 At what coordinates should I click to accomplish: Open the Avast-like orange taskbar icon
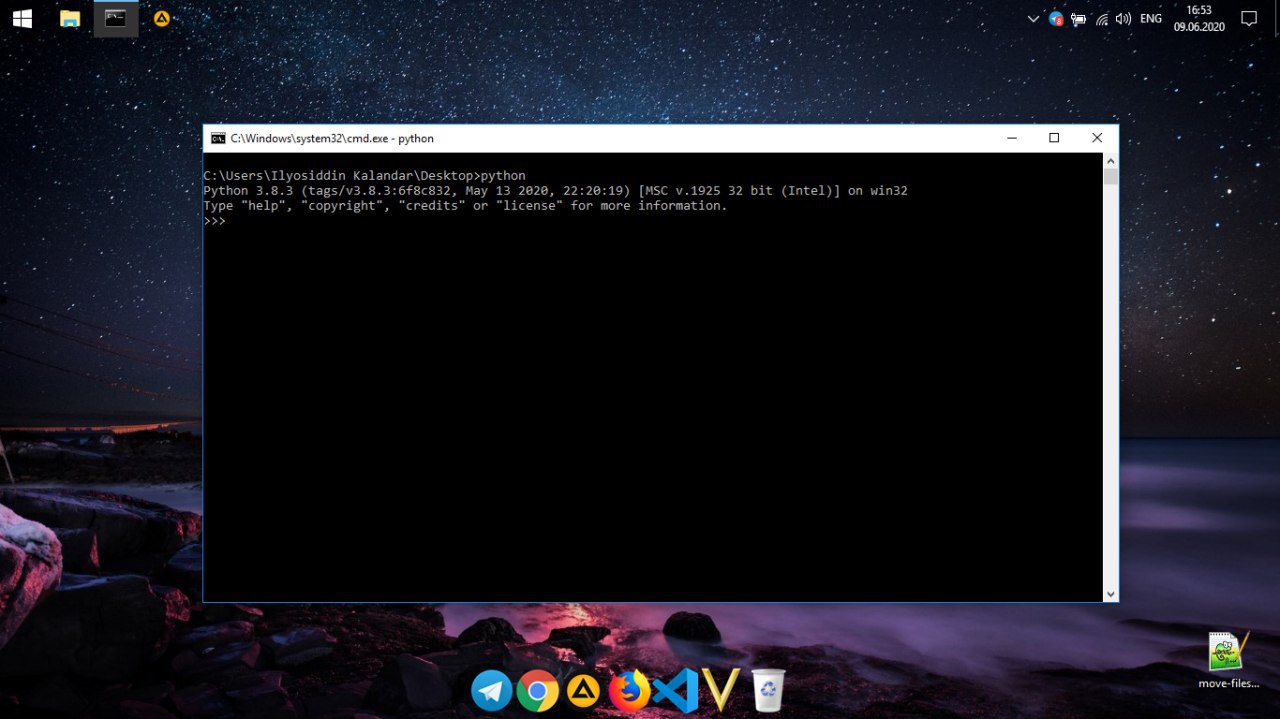pyautogui.click(x=161, y=18)
